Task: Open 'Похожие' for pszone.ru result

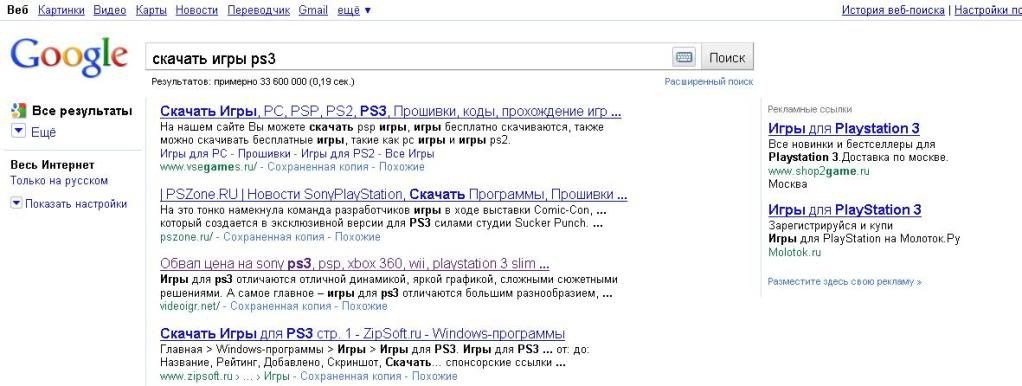Action: pyautogui.click(x=359, y=237)
